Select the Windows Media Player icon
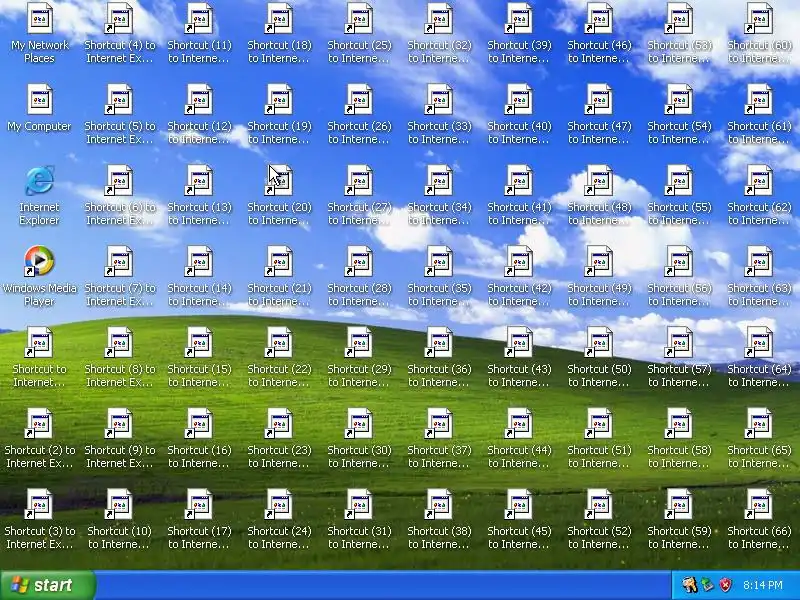800x600 pixels. pos(40,261)
